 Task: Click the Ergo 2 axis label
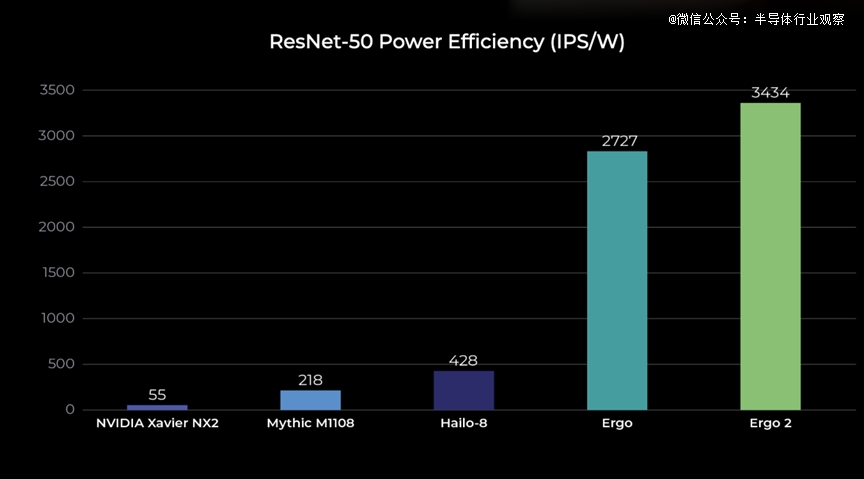click(x=770, y=423)
